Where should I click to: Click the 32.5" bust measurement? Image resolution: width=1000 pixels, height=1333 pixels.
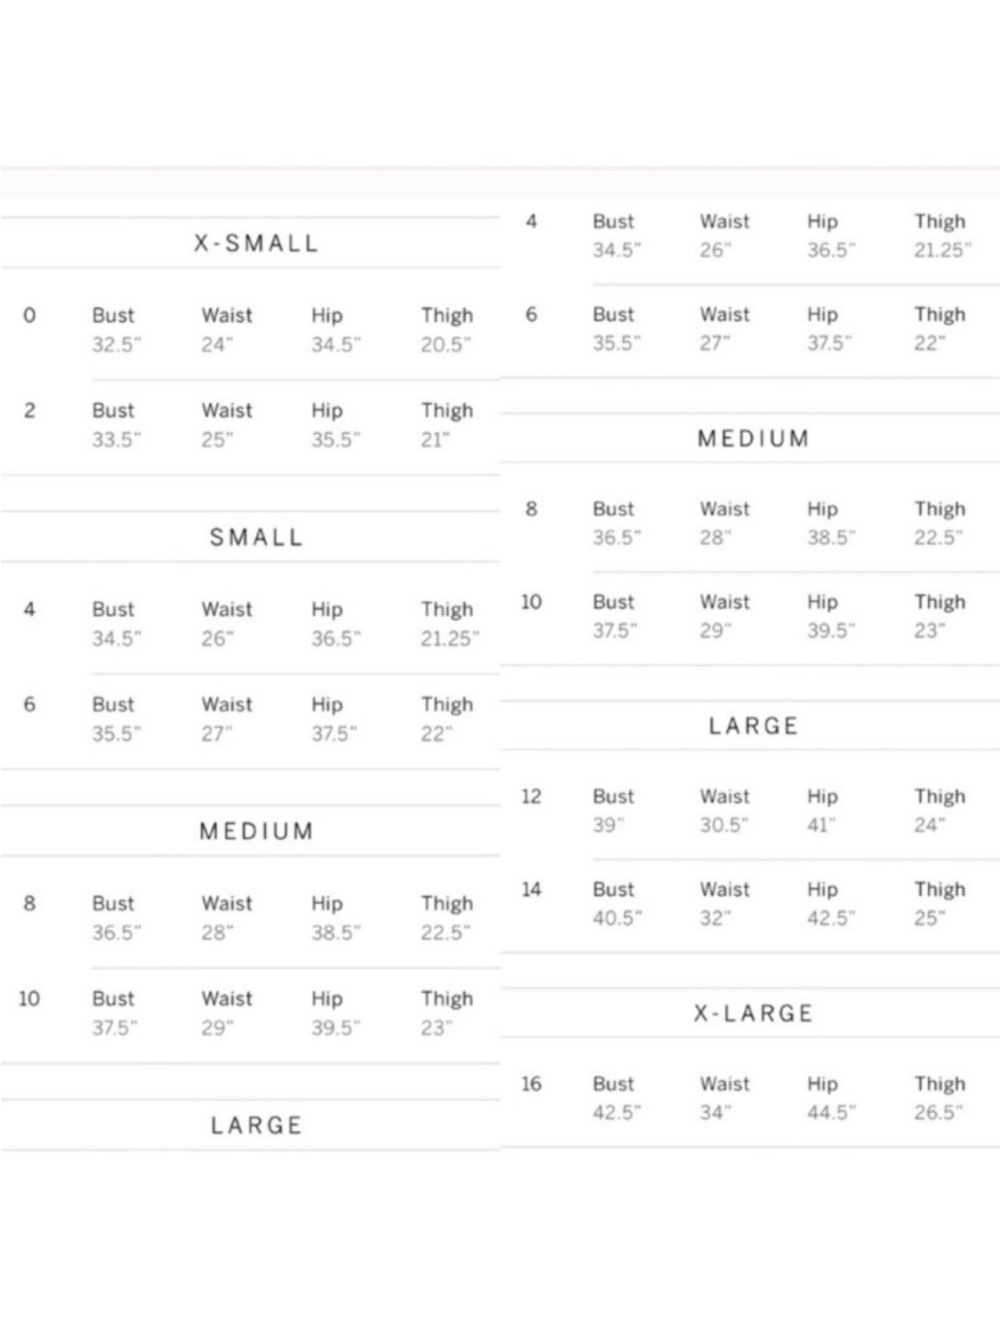pos(117,344)
